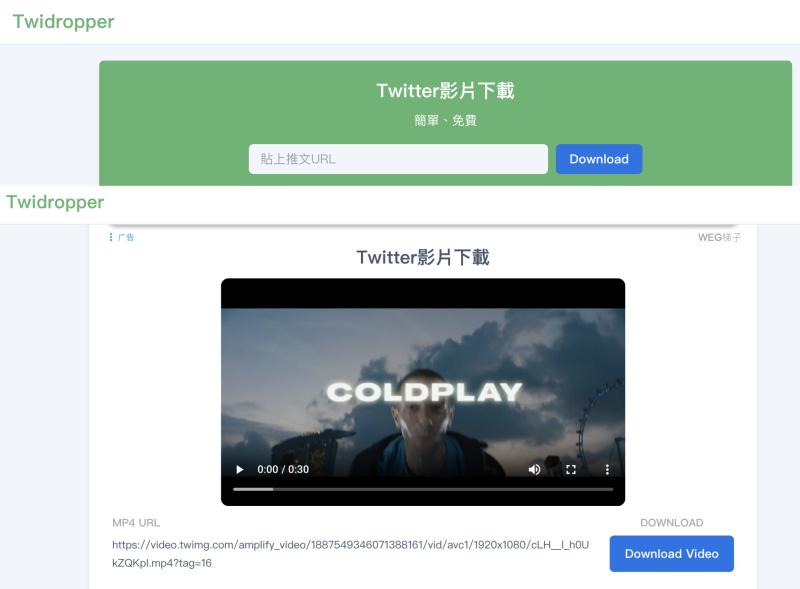The width and height of the screenshot is (800, 589).
Task: Click the 0:00 / 0:30 timestamp
Action: [x=281, y=467]
